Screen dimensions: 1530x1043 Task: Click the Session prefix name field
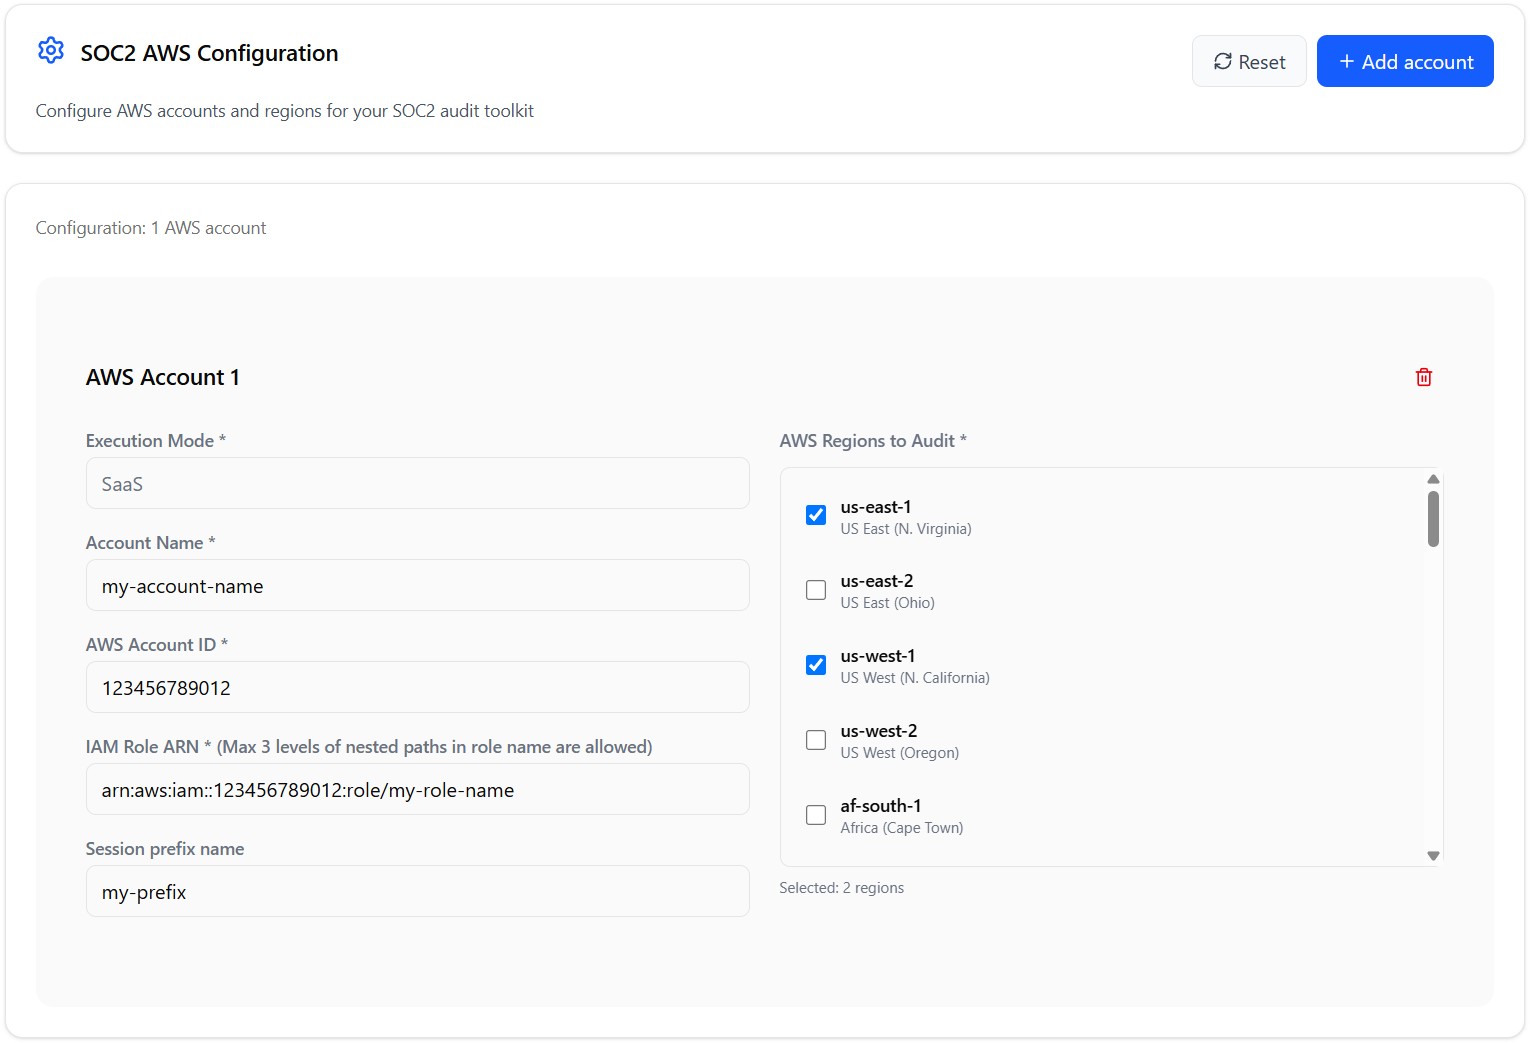(417, 892)
